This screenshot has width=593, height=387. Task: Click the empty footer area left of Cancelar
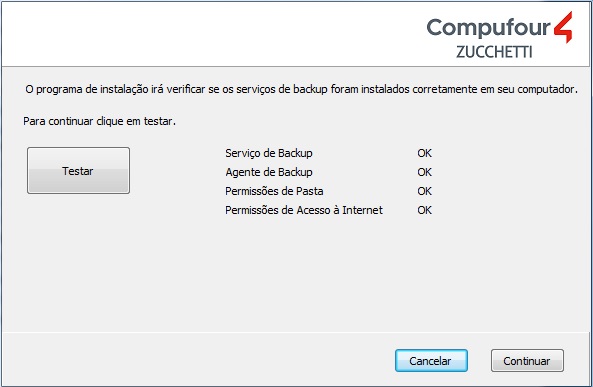(x=197, y=361)
